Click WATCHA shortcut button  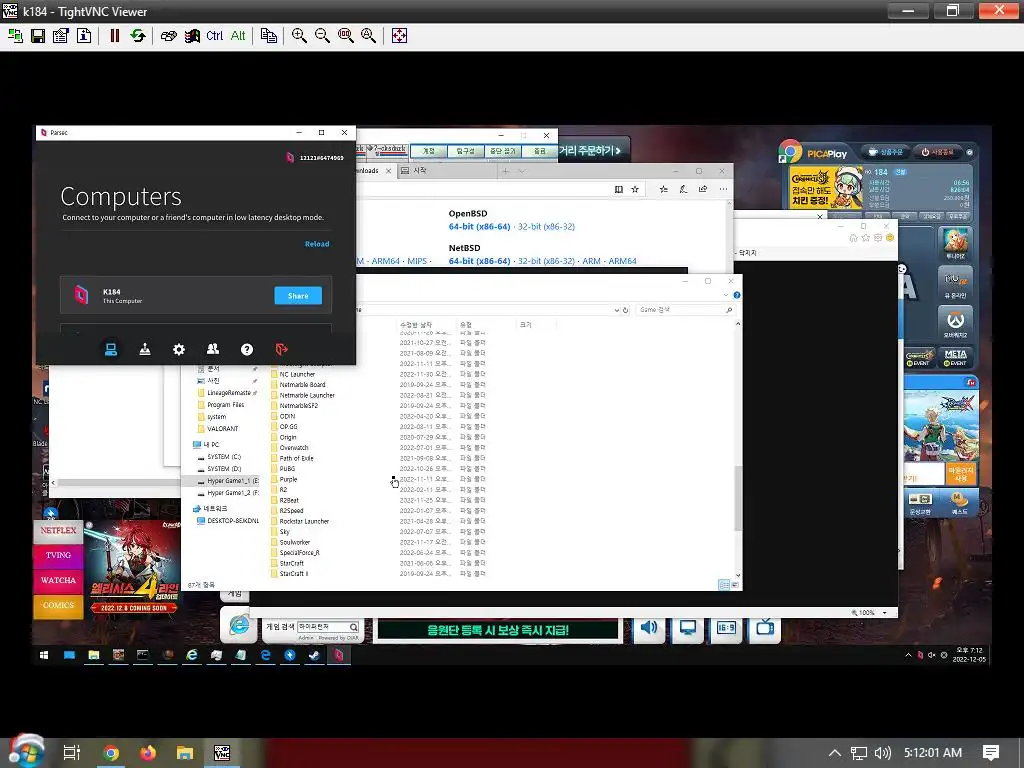(58, 580)
